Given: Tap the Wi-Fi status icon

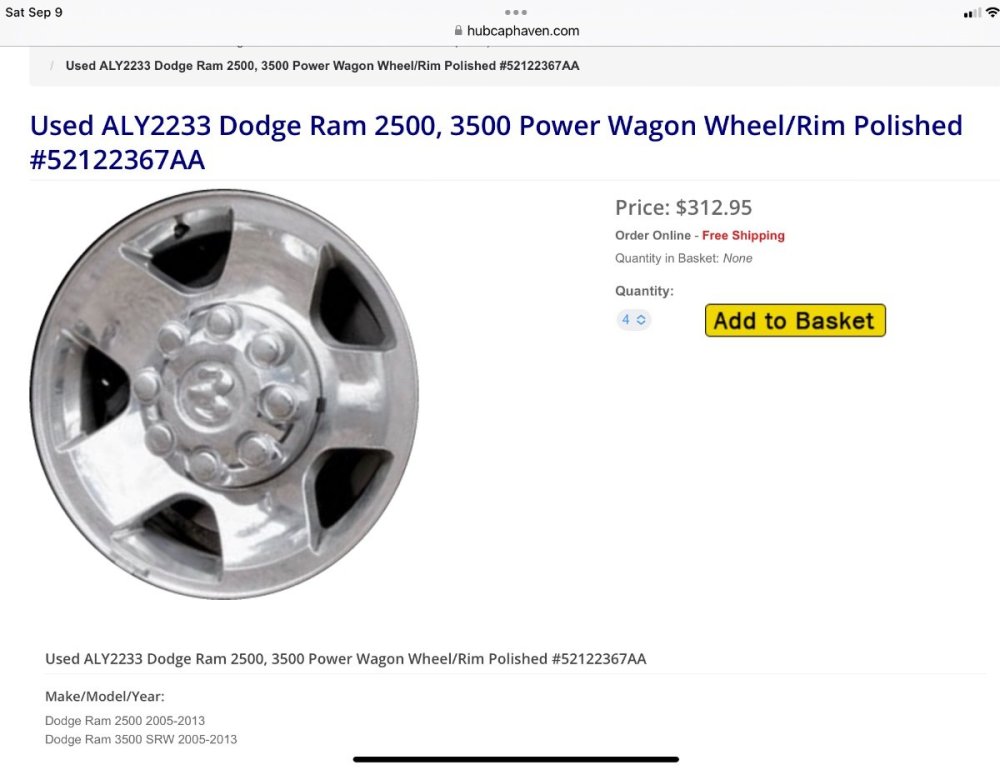Looking at the screenshot, I should 992,12.
